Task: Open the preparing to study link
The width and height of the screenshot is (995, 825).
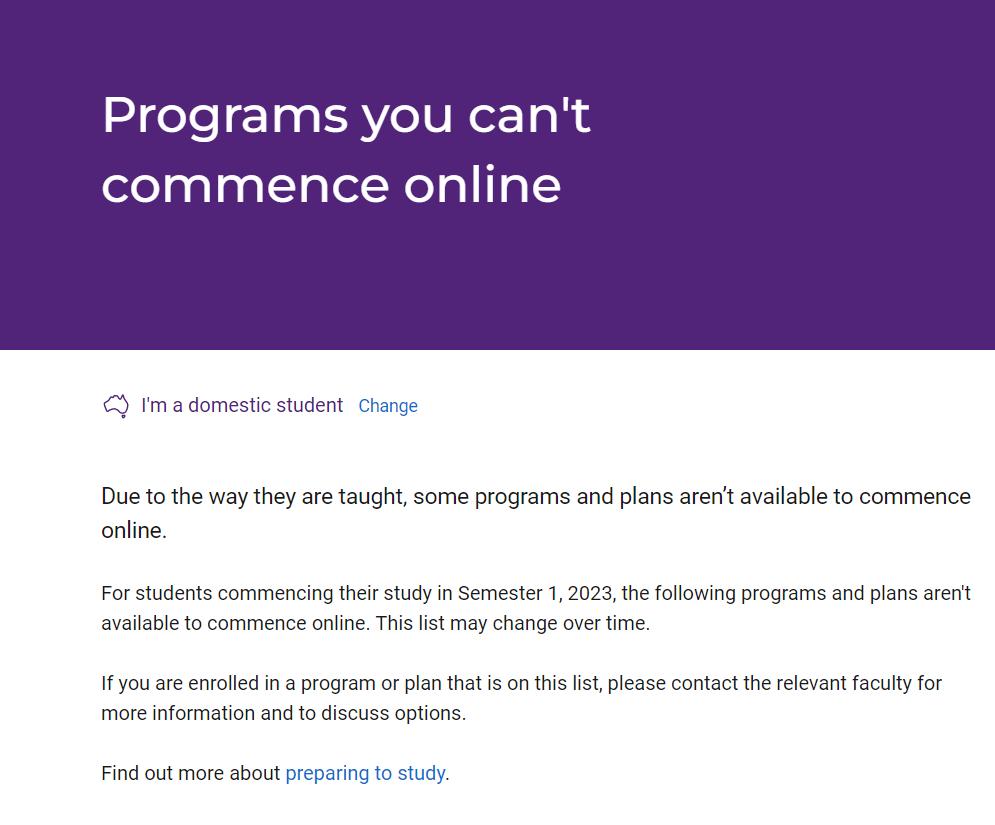Action: (x=365, y=773)
